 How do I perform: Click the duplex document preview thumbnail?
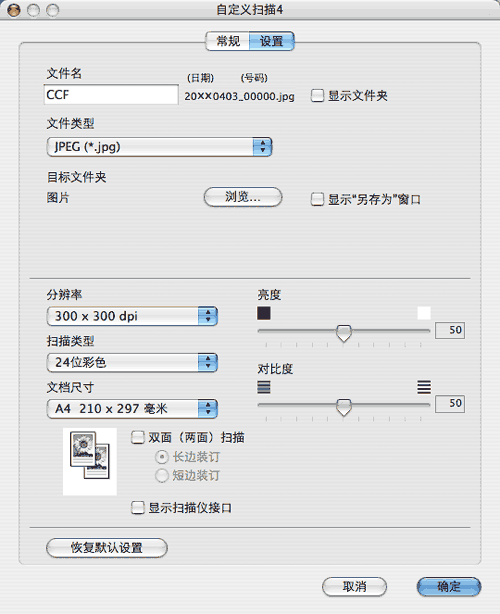(x=90, y=461)
